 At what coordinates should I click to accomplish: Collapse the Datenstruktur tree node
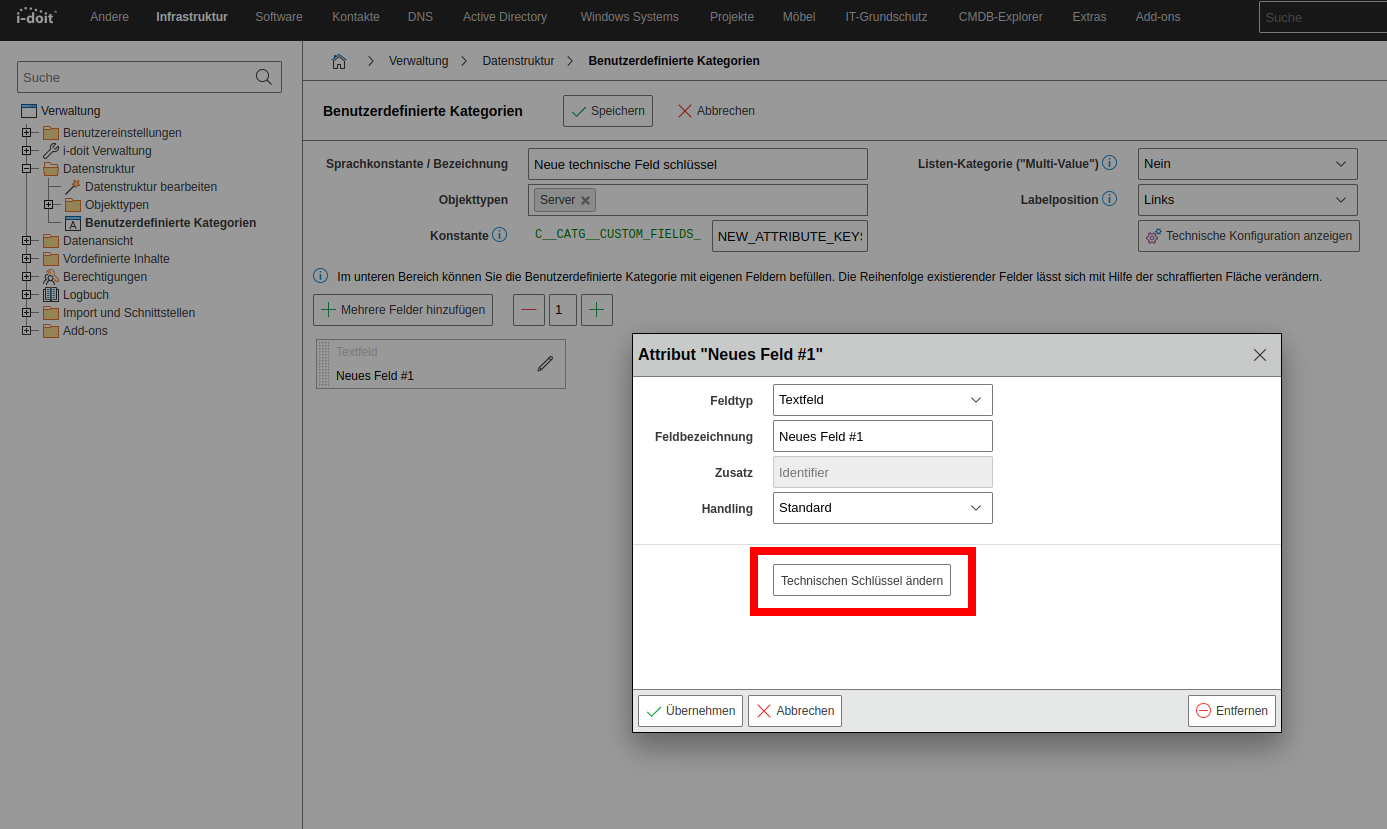point(27,169)
